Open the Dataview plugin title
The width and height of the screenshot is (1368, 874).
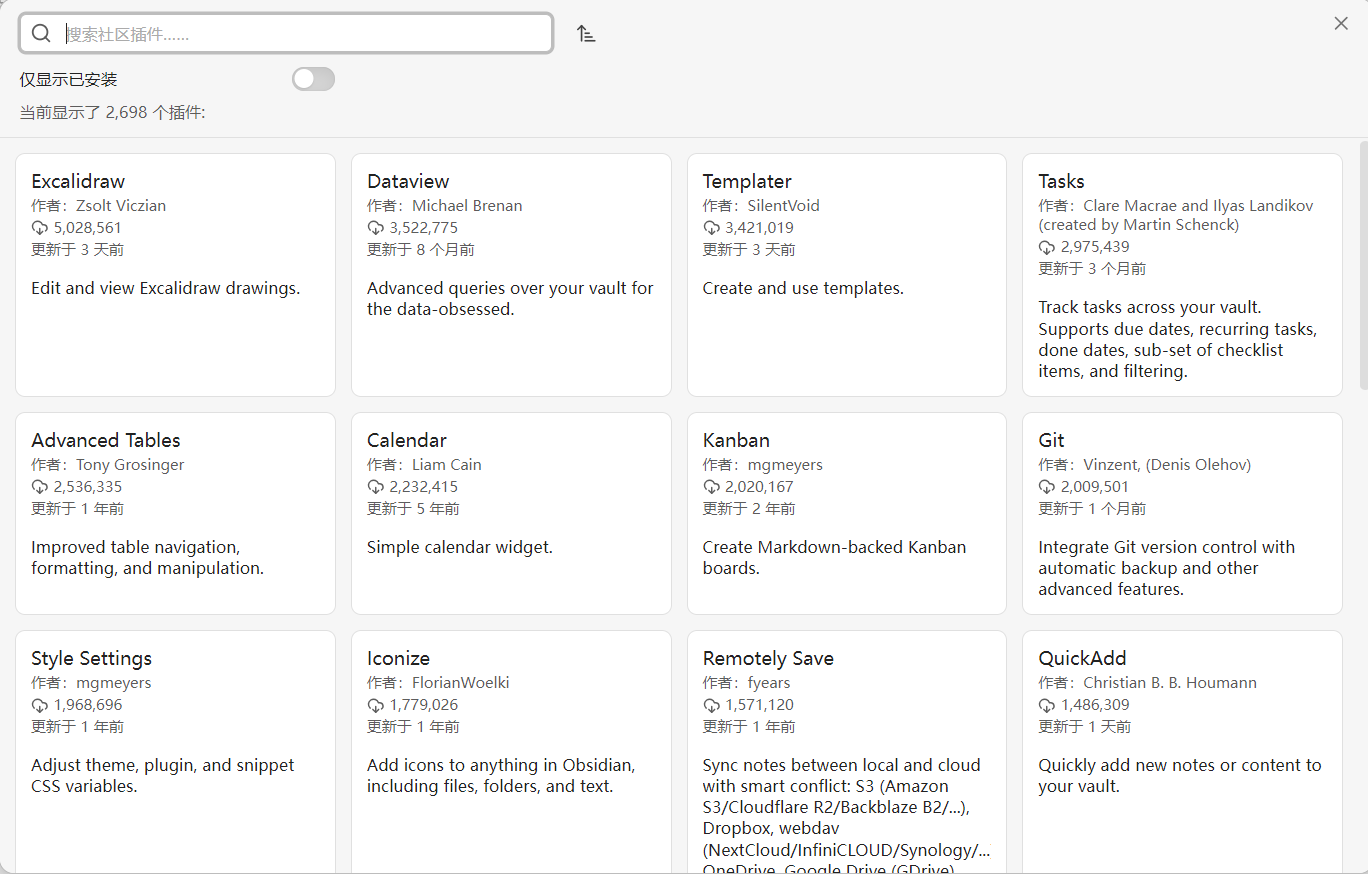[408, 181]
